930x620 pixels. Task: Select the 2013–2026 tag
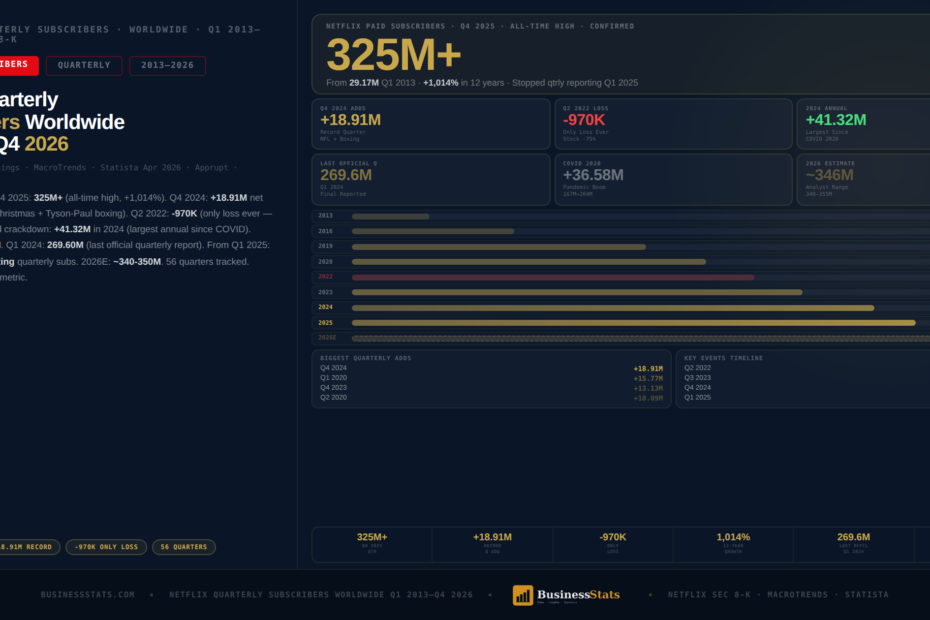[167, 65]
